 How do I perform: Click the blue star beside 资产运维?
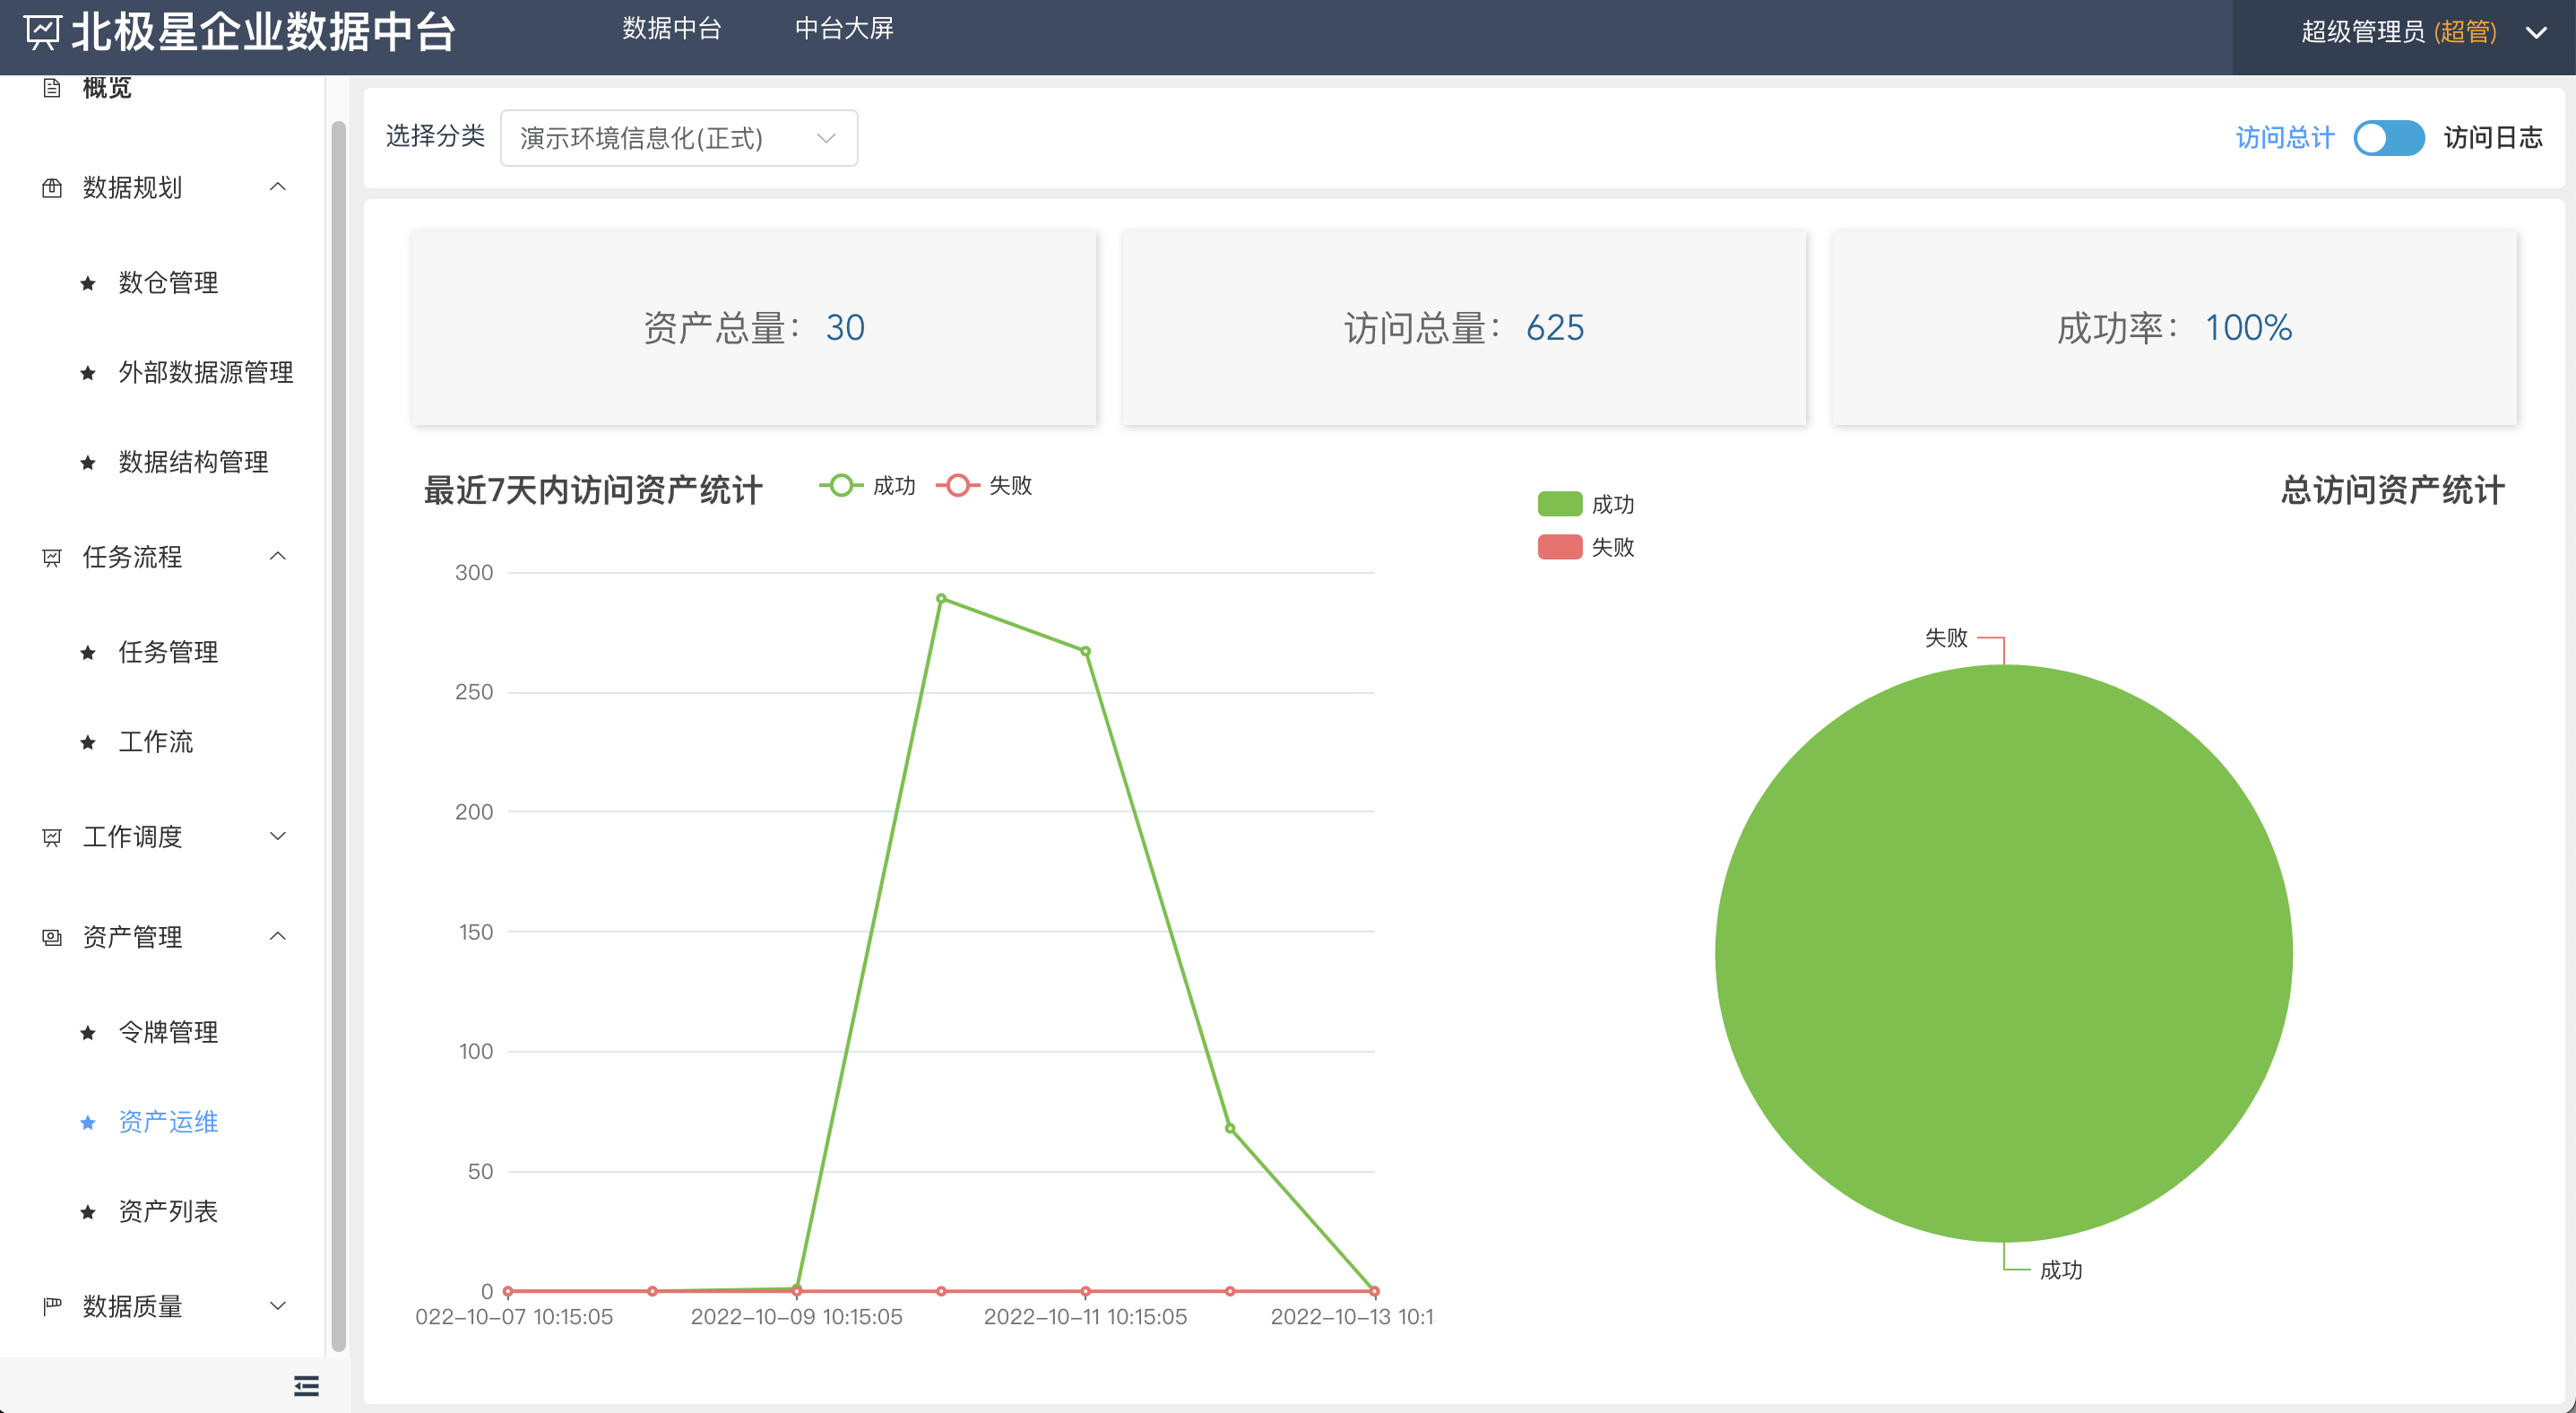(x=88, y=1123)
